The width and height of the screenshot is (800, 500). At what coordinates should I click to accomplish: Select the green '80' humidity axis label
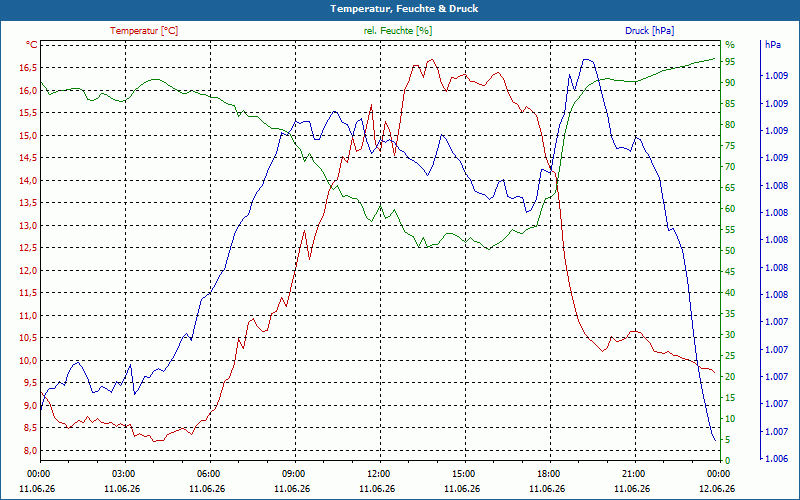point(730,124)
